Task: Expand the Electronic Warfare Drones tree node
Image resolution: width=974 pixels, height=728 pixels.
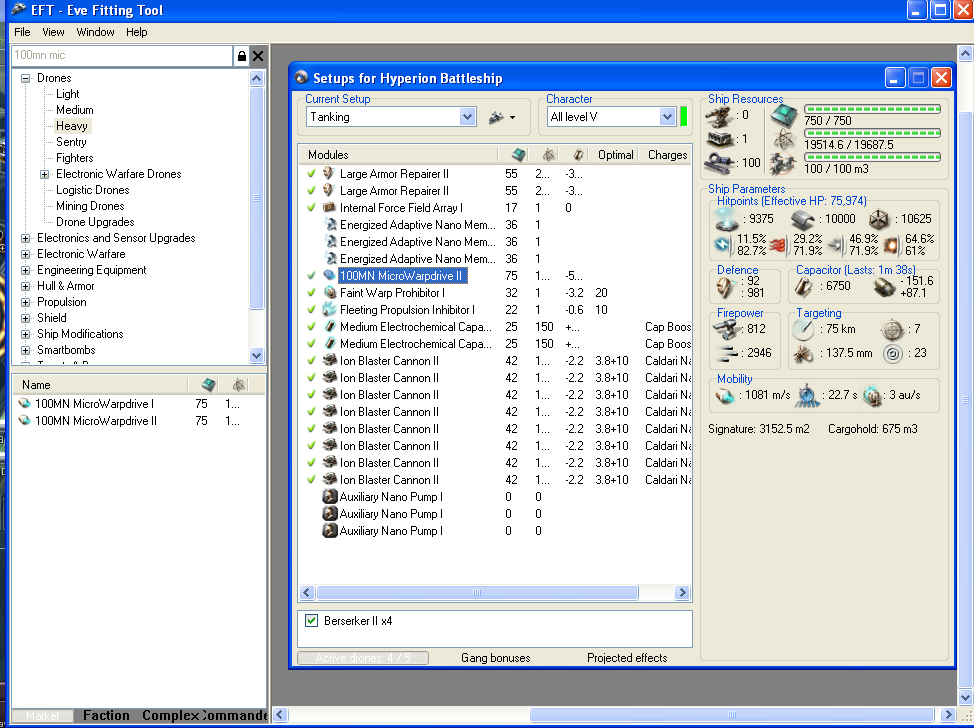Action: (44, 174)
